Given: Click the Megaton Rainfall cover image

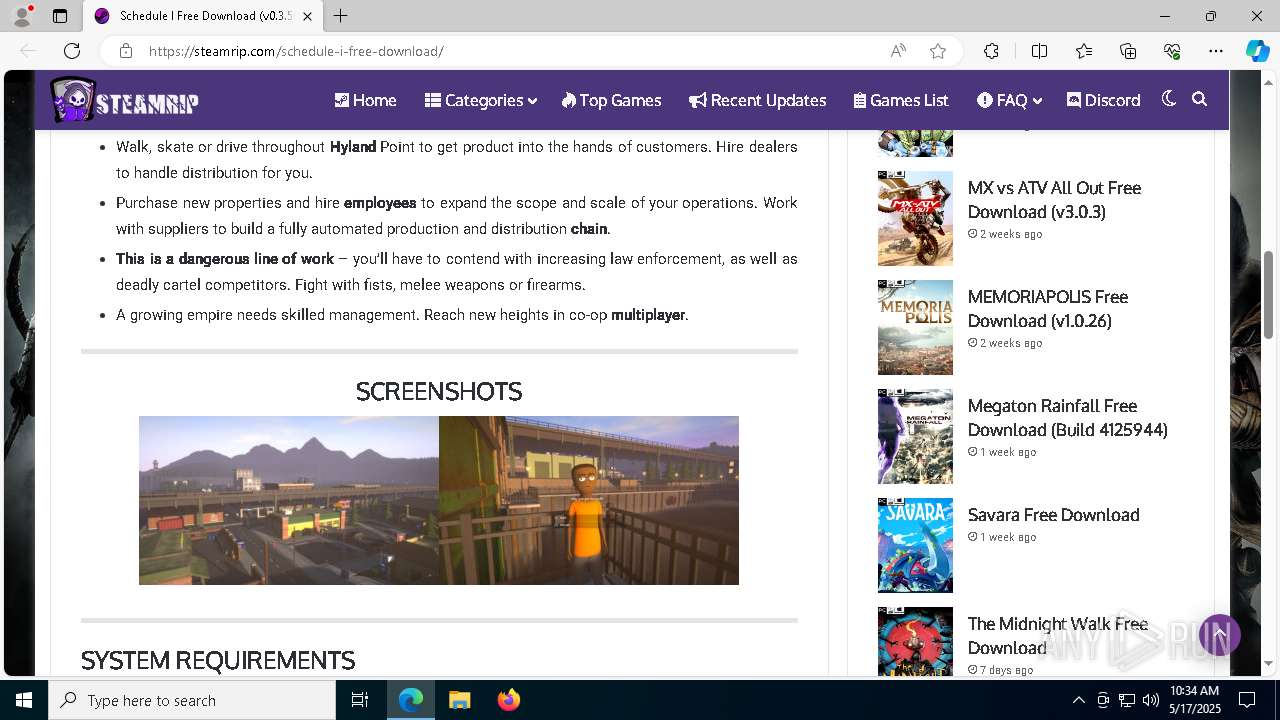Looking at the screenshot, I should click(x=915, y=436).
